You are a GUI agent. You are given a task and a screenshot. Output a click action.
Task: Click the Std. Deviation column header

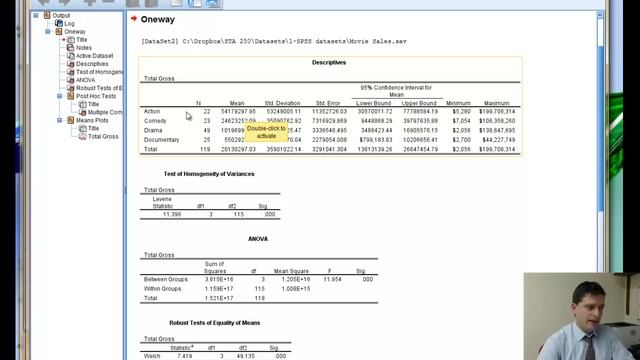[x=282, y=103]
